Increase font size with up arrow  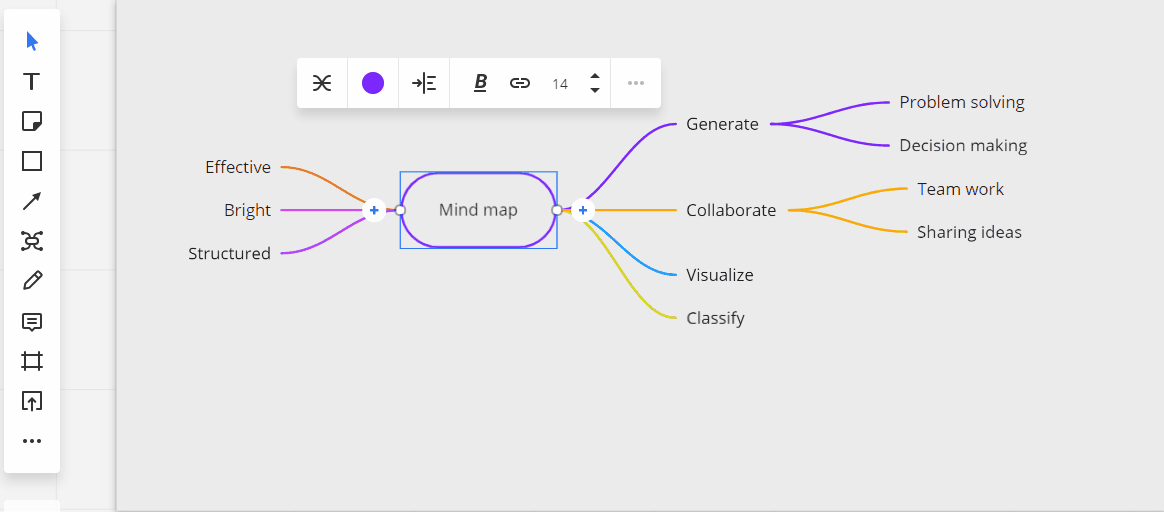595,76
